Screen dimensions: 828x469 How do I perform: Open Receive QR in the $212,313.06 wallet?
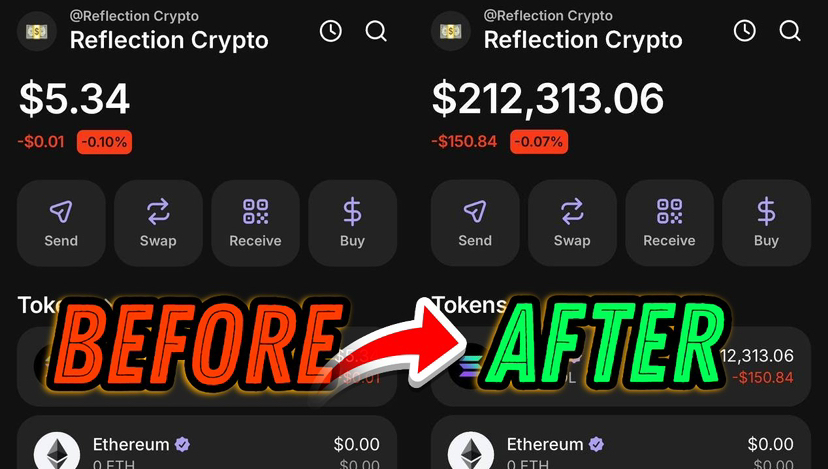[x=670, y=223]
